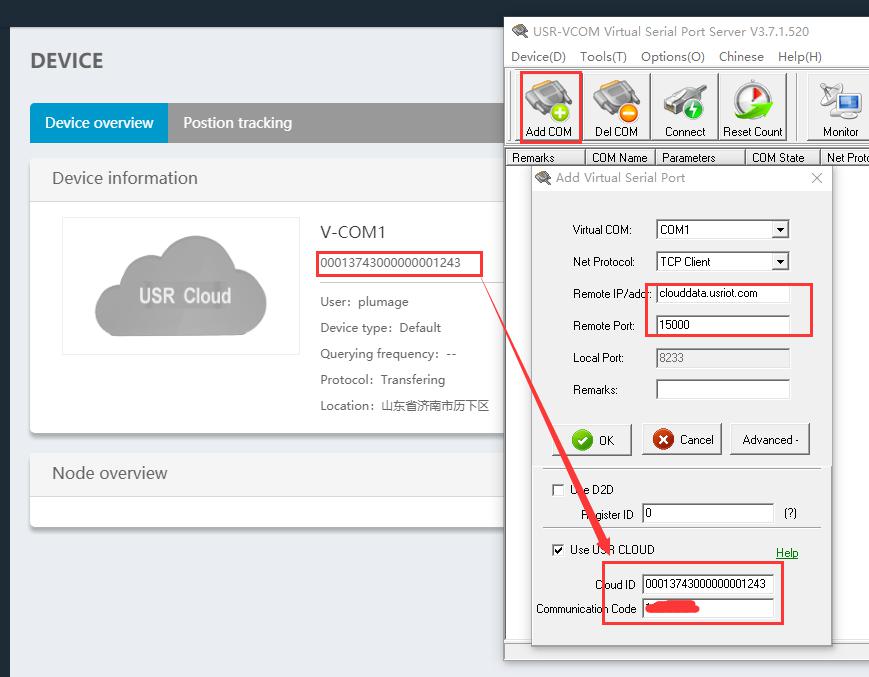Image resolution: width=869 pixels, height=677 pixels.
Task: Switch to the Postion tracking tab
Action: click(238, 123)
